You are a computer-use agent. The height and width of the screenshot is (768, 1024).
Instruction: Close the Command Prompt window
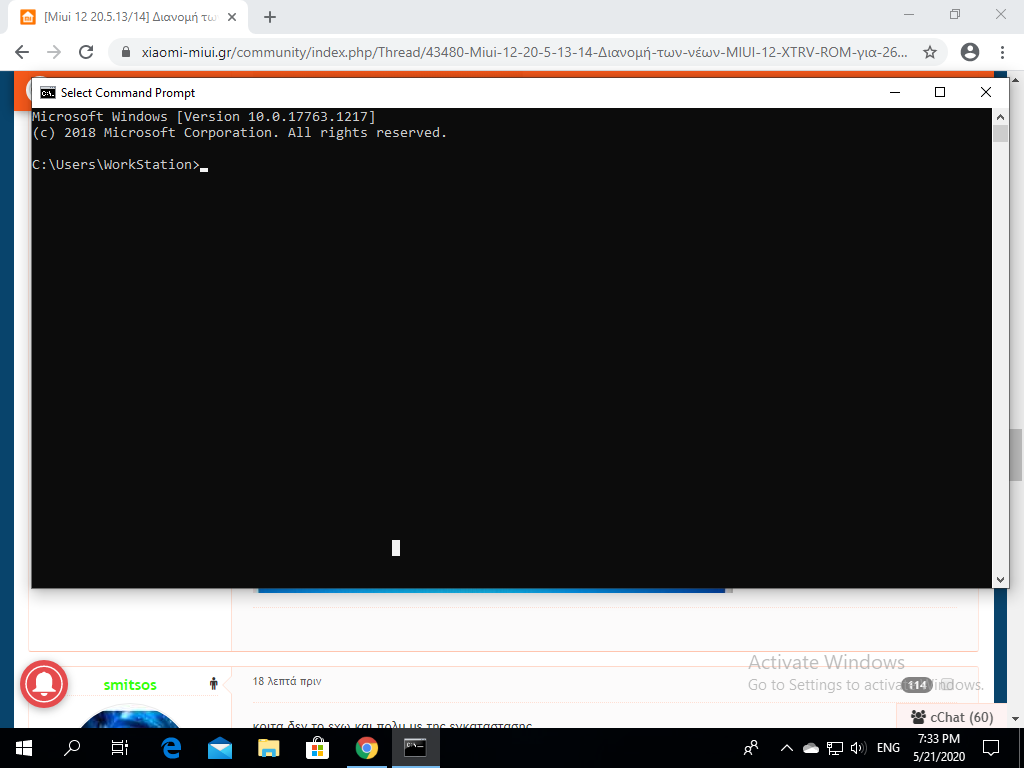pos(986,93)
